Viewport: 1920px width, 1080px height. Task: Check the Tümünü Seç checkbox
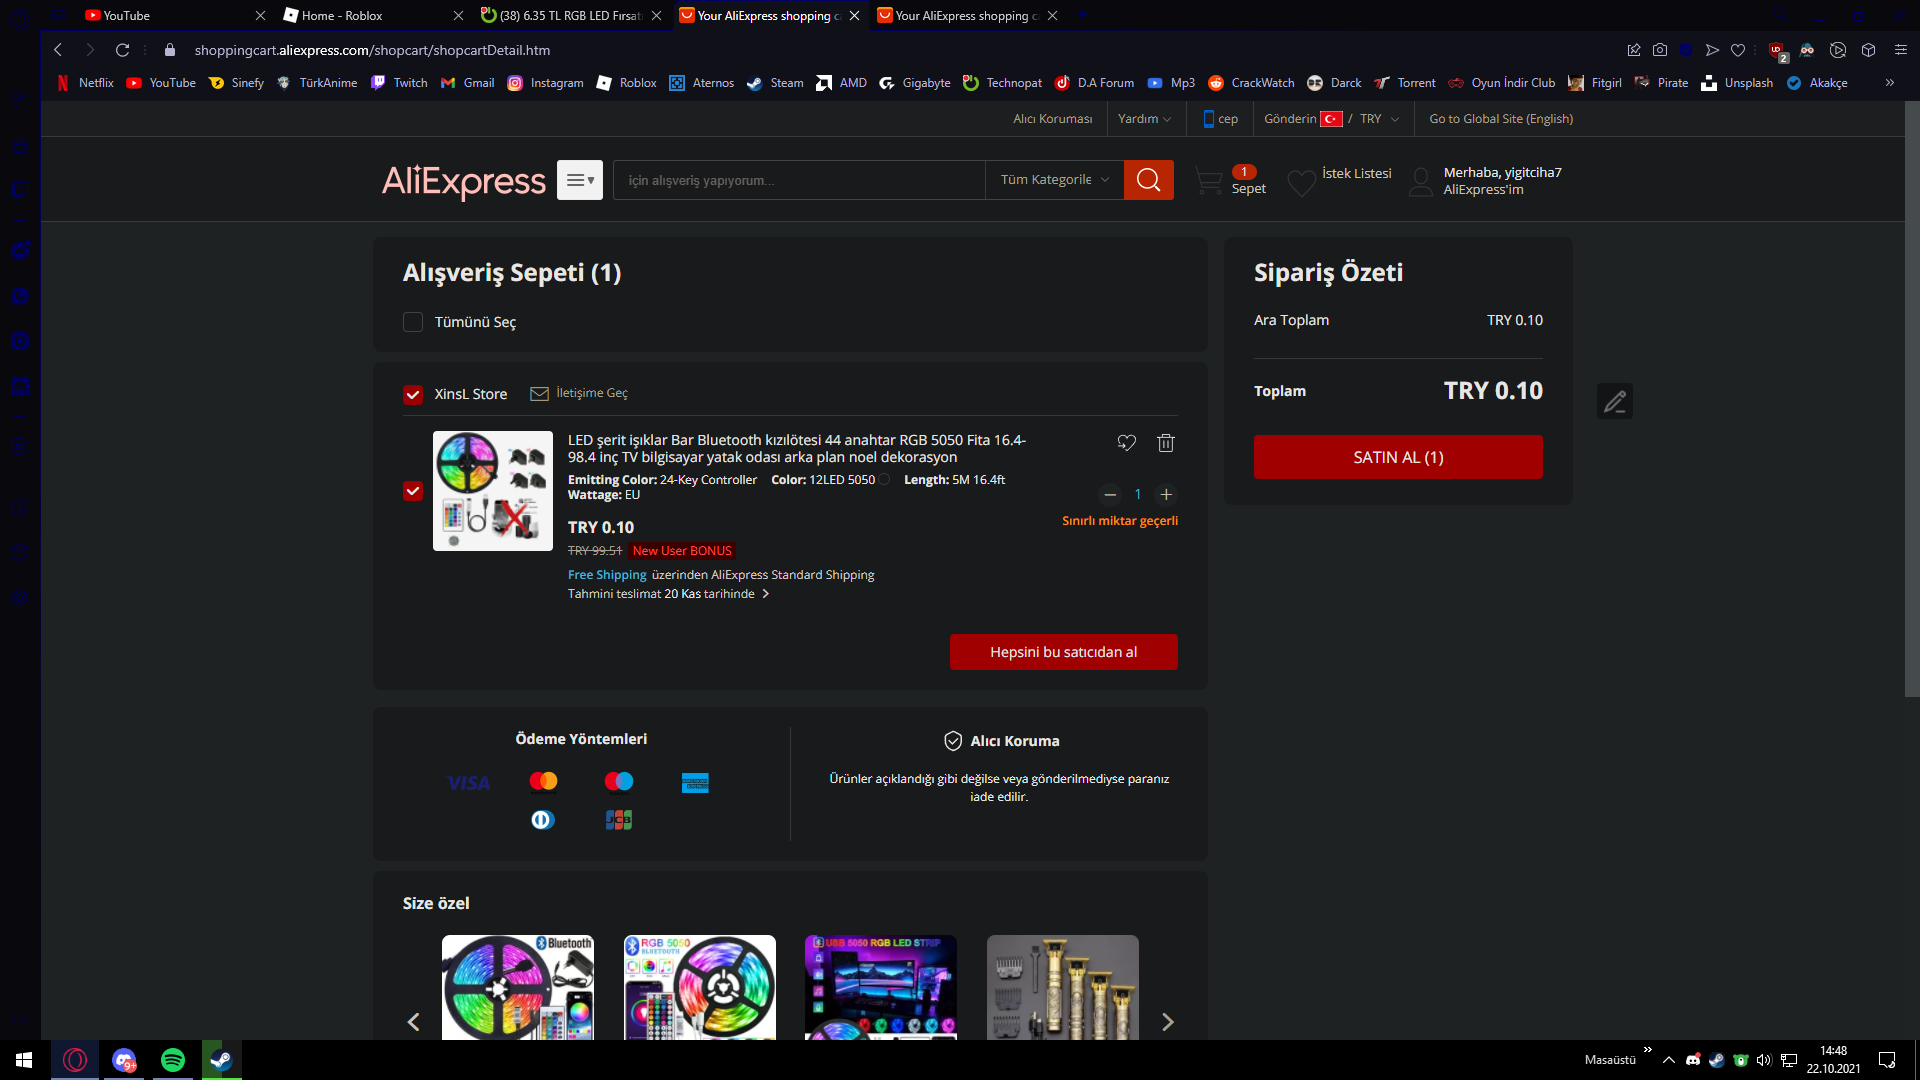pos(413,322)
